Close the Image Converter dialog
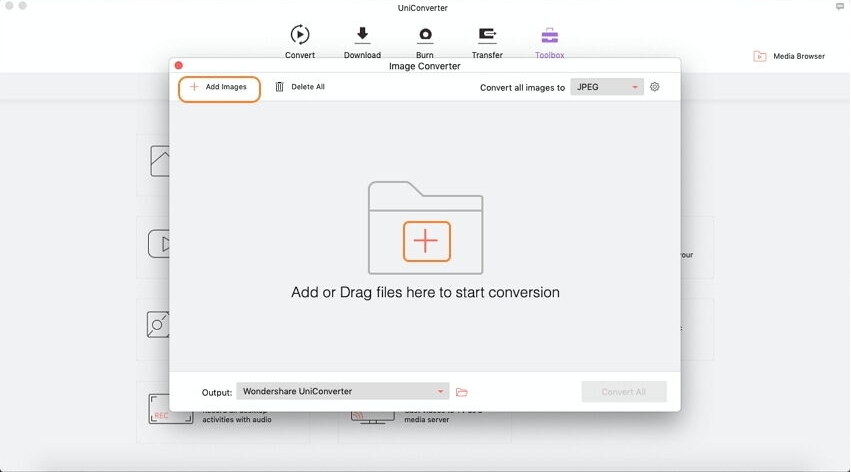This screenshot has height=472, width=851. coord(179,66)
